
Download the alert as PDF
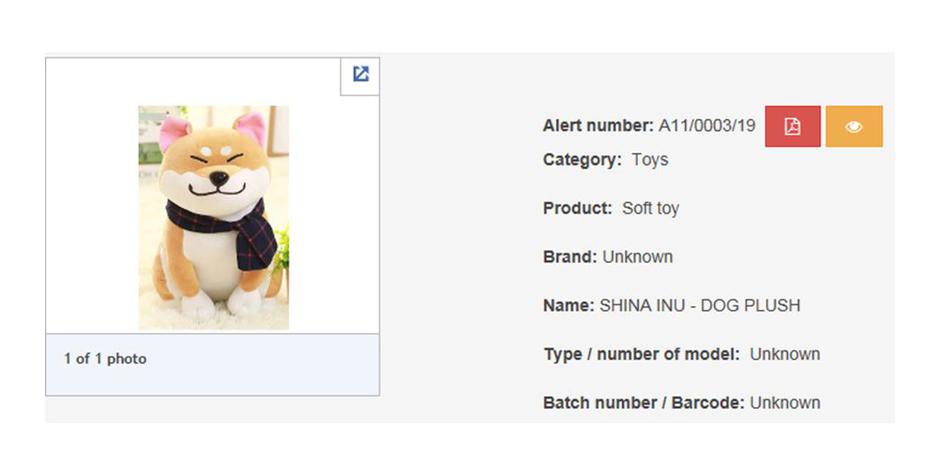792,127
